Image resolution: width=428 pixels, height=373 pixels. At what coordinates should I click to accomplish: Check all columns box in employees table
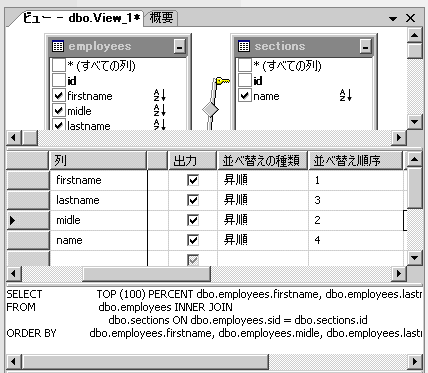pyautogui.click(x=59, y=65)
